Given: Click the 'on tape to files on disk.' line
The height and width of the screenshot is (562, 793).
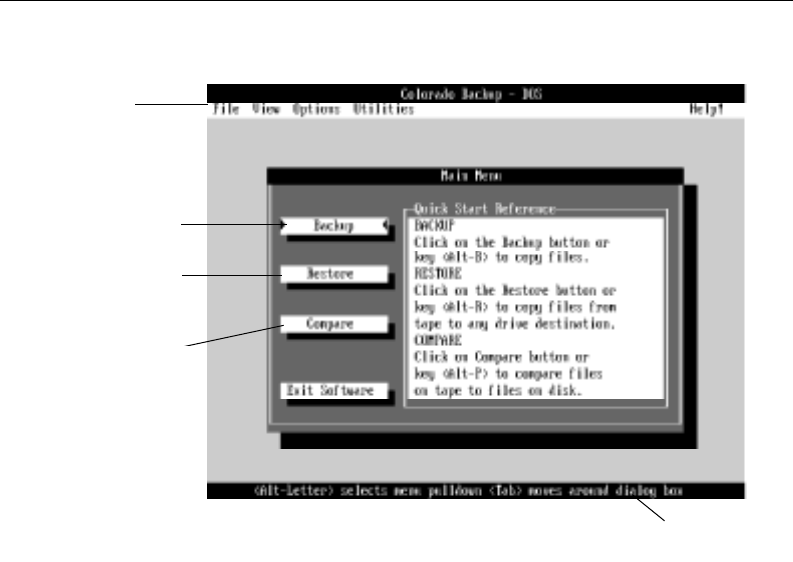Looking at the screenshot, I should point(498,391).
